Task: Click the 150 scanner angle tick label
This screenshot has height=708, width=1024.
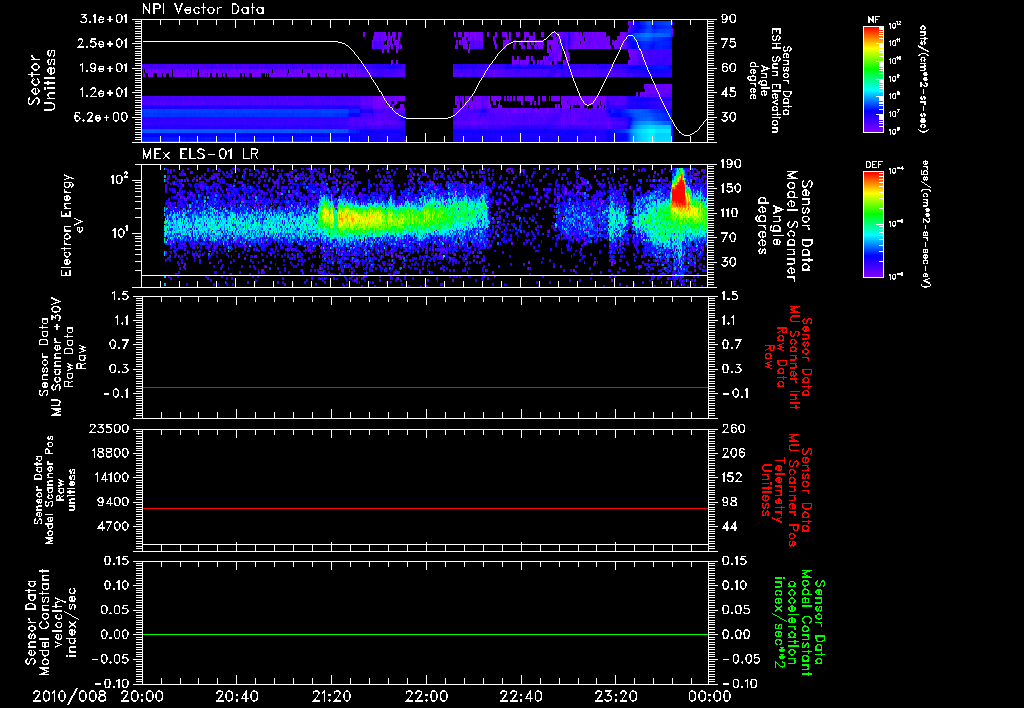Action: pos(731,189)
